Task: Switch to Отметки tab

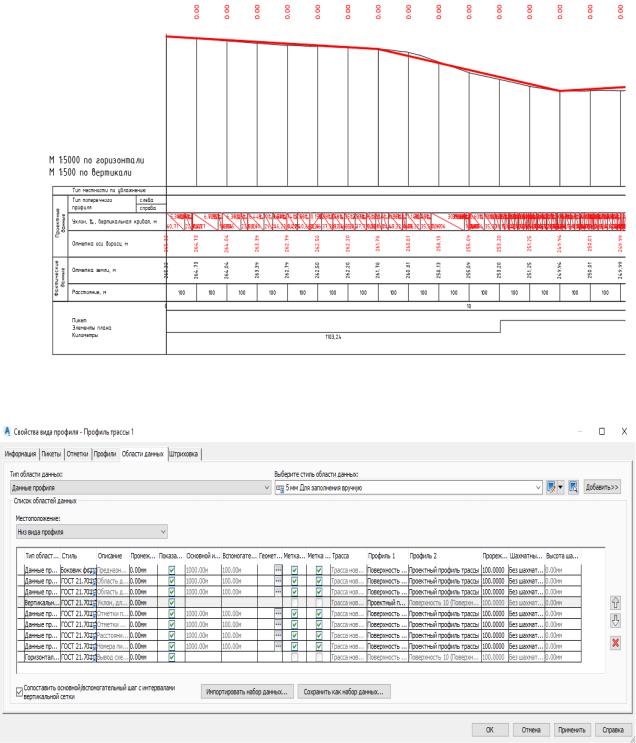Action: pos(77,453)
